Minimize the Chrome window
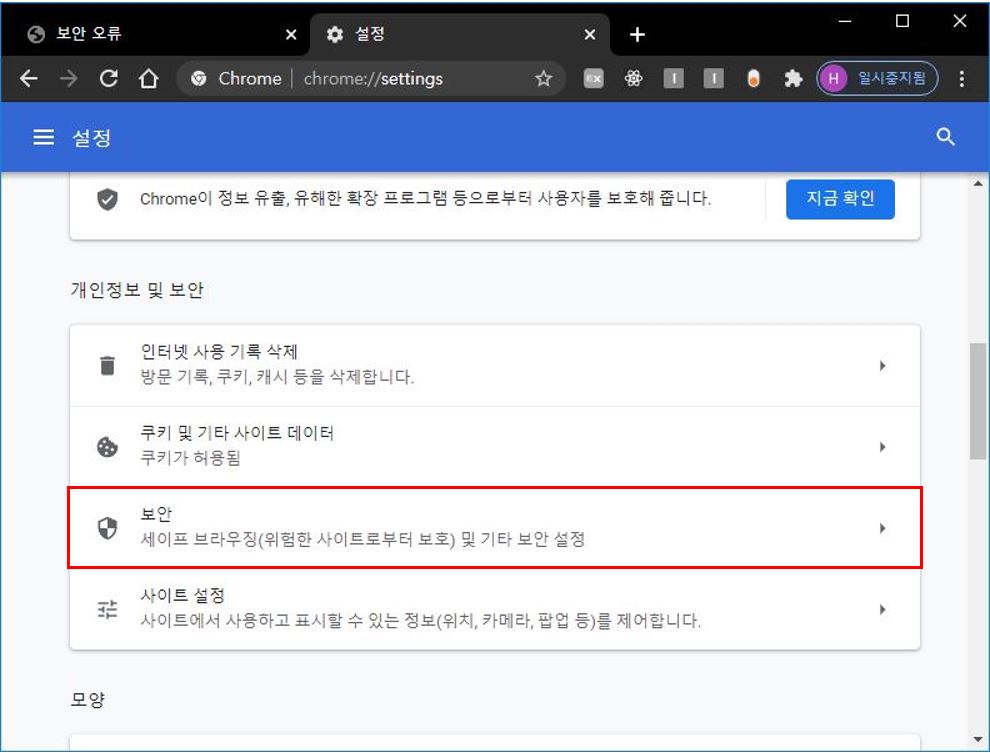This screenshot has width=990, height=753. (x=845, y=21)
